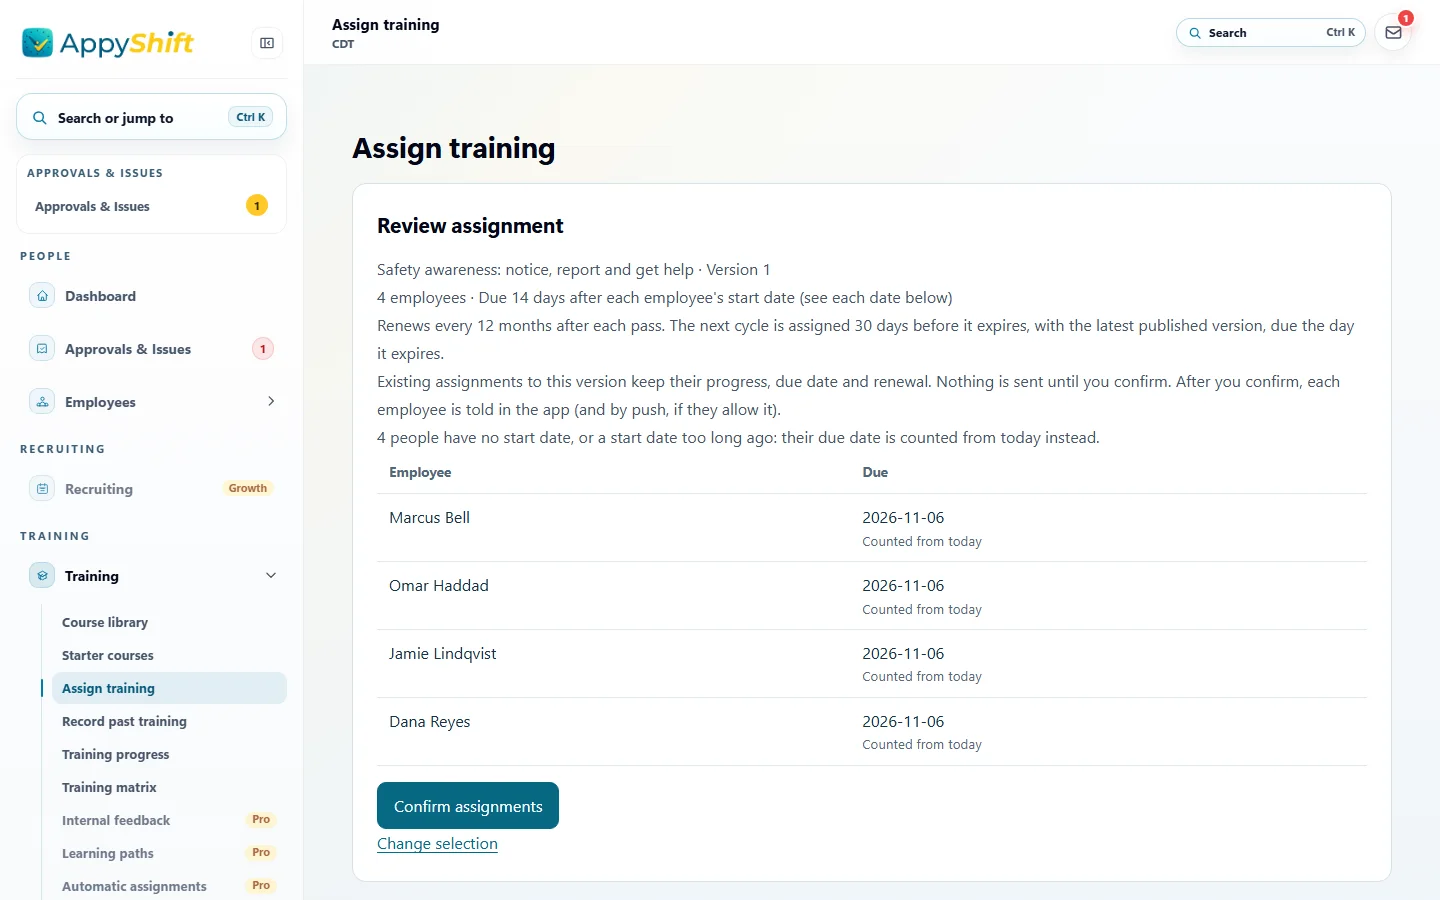Collapse the sidebar panel icon
This screenshot has height=900, width=1440.
click(267, 43)
